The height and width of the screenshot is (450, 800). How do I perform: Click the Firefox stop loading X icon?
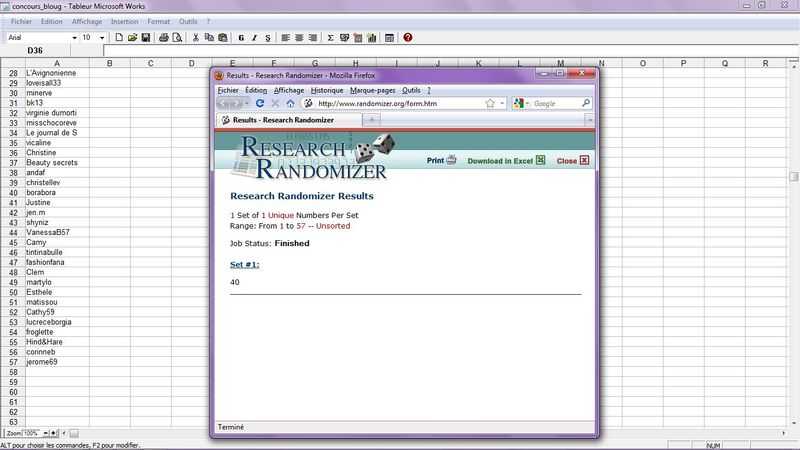(275, 103)
